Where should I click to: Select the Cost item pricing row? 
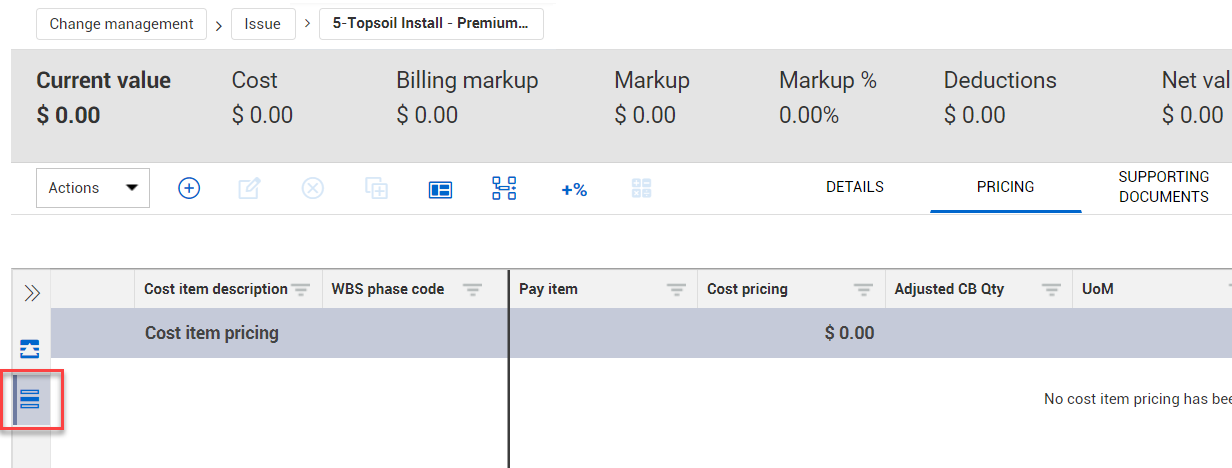click(x=212, y=333)
